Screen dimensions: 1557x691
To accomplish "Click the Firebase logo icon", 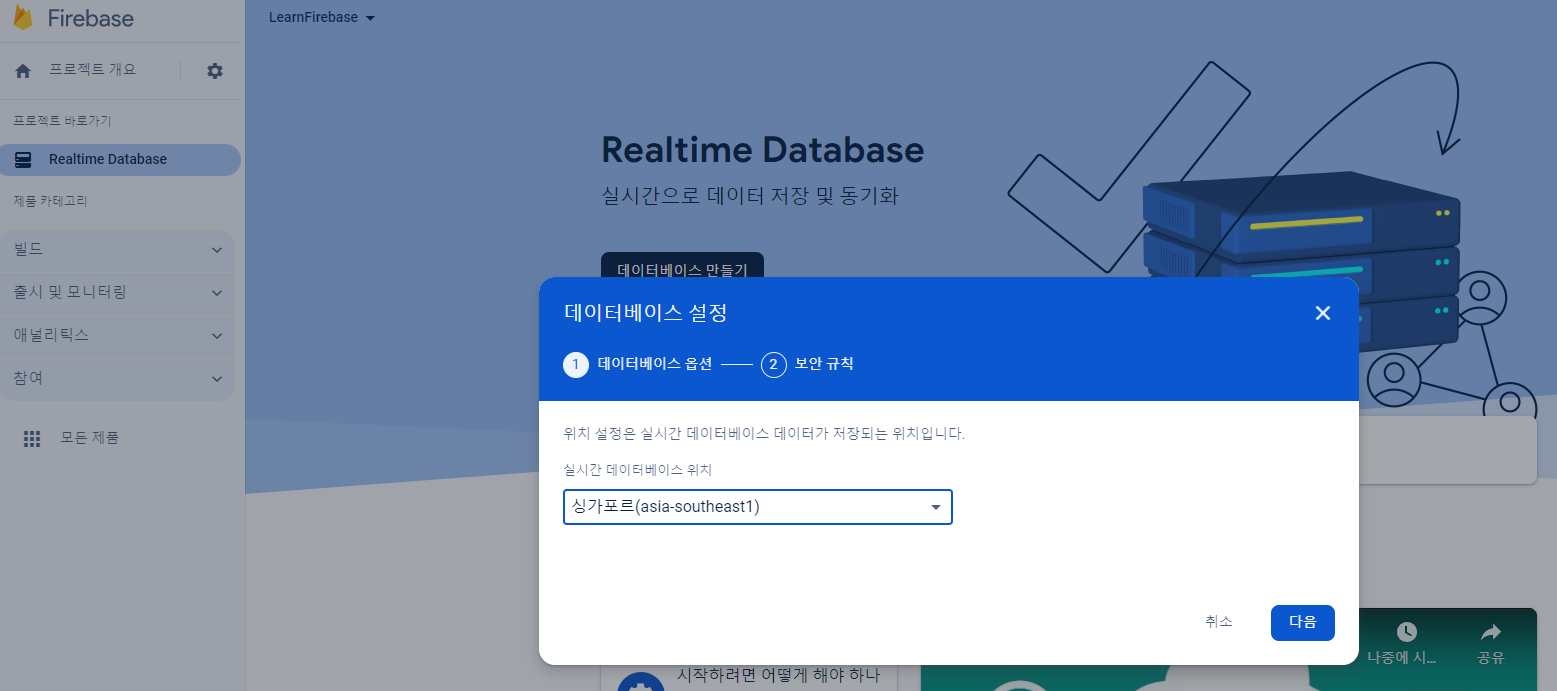I will tap(23, 18).
